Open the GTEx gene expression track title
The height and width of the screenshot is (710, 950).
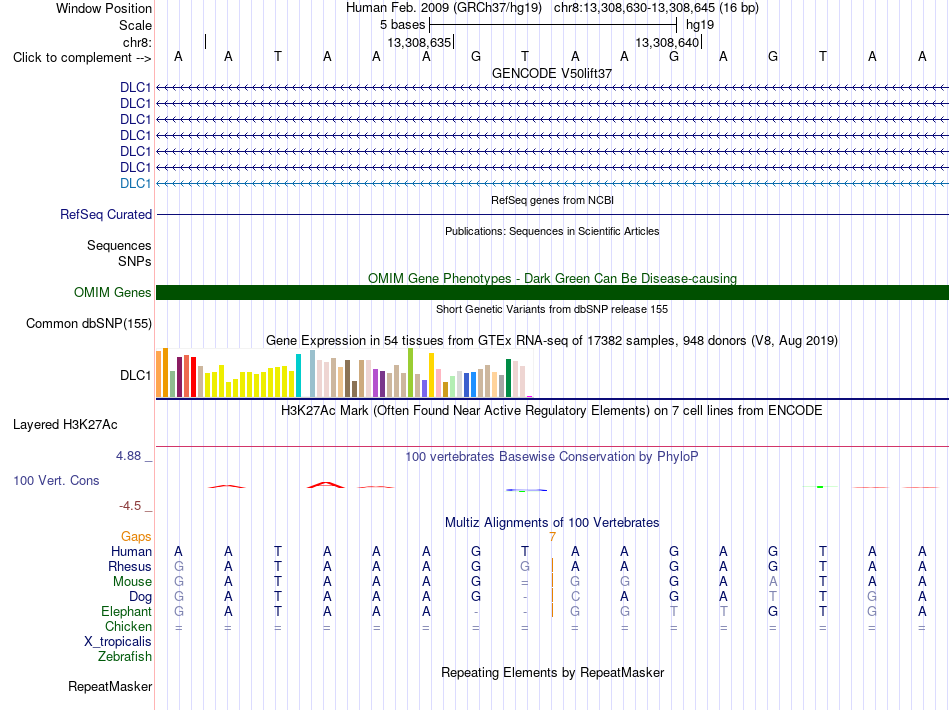[x=552, y=340]
